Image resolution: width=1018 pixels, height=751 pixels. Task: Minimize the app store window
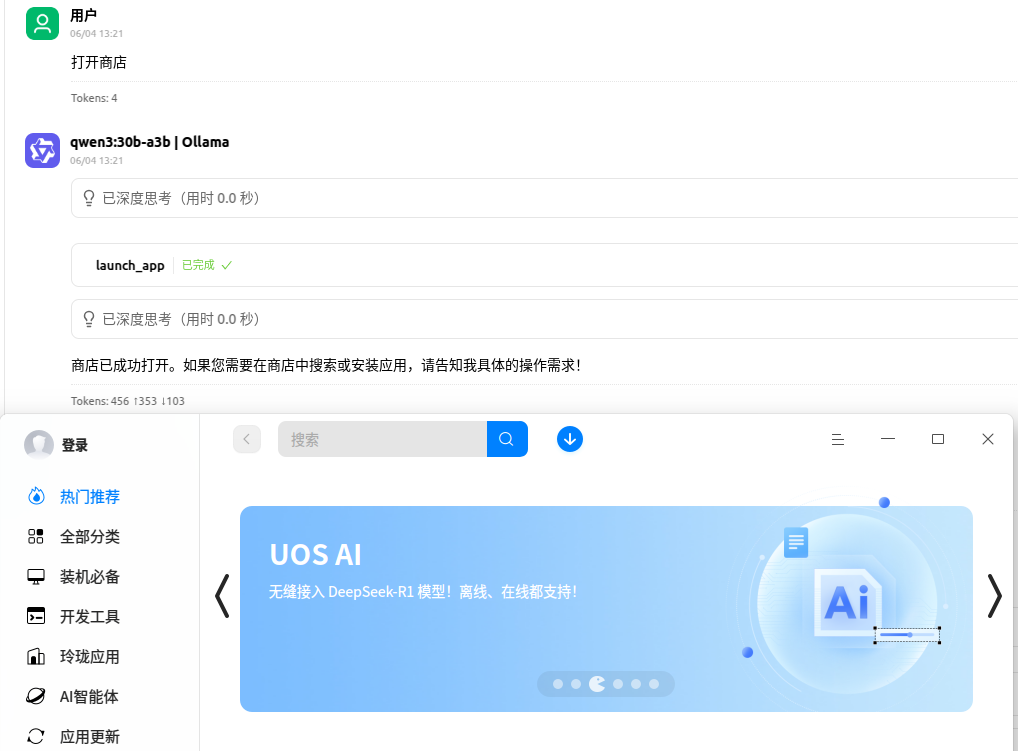point(888,439)
